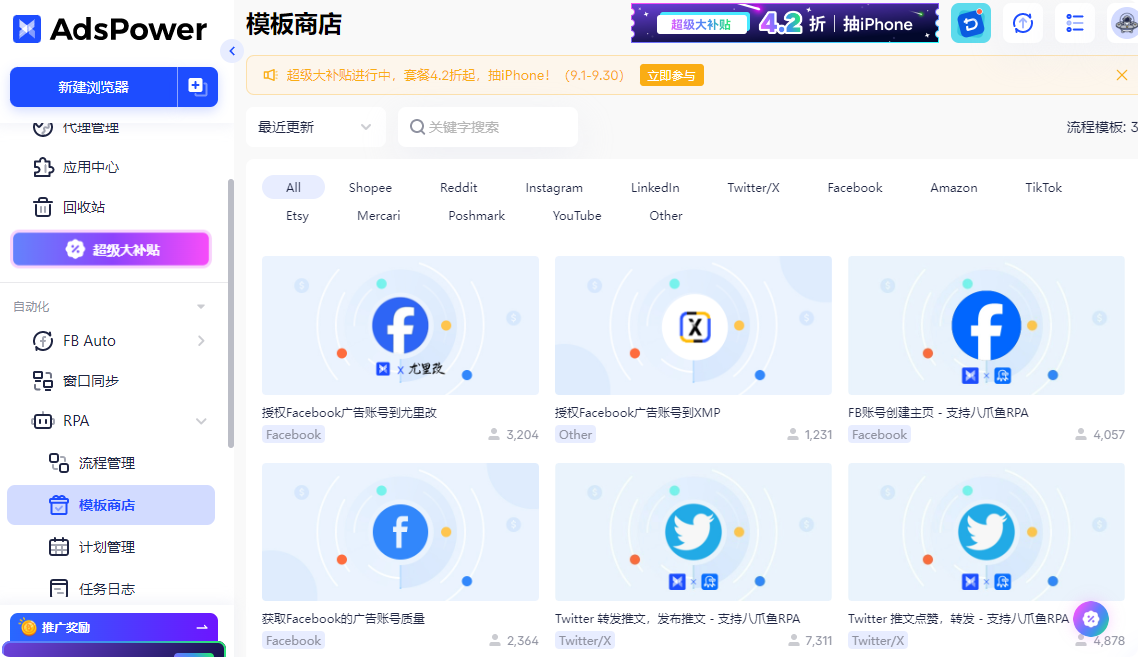1138x657 pixels.
Task: Click the batch-create icon beside 新建浏览器
Action: (197, 87)
